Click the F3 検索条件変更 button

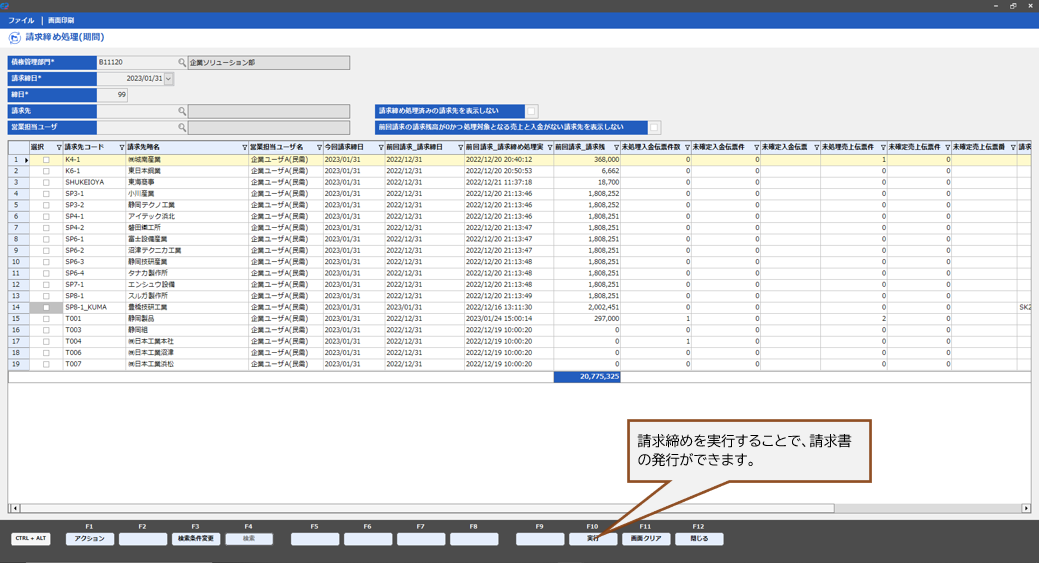coord(195,539)
